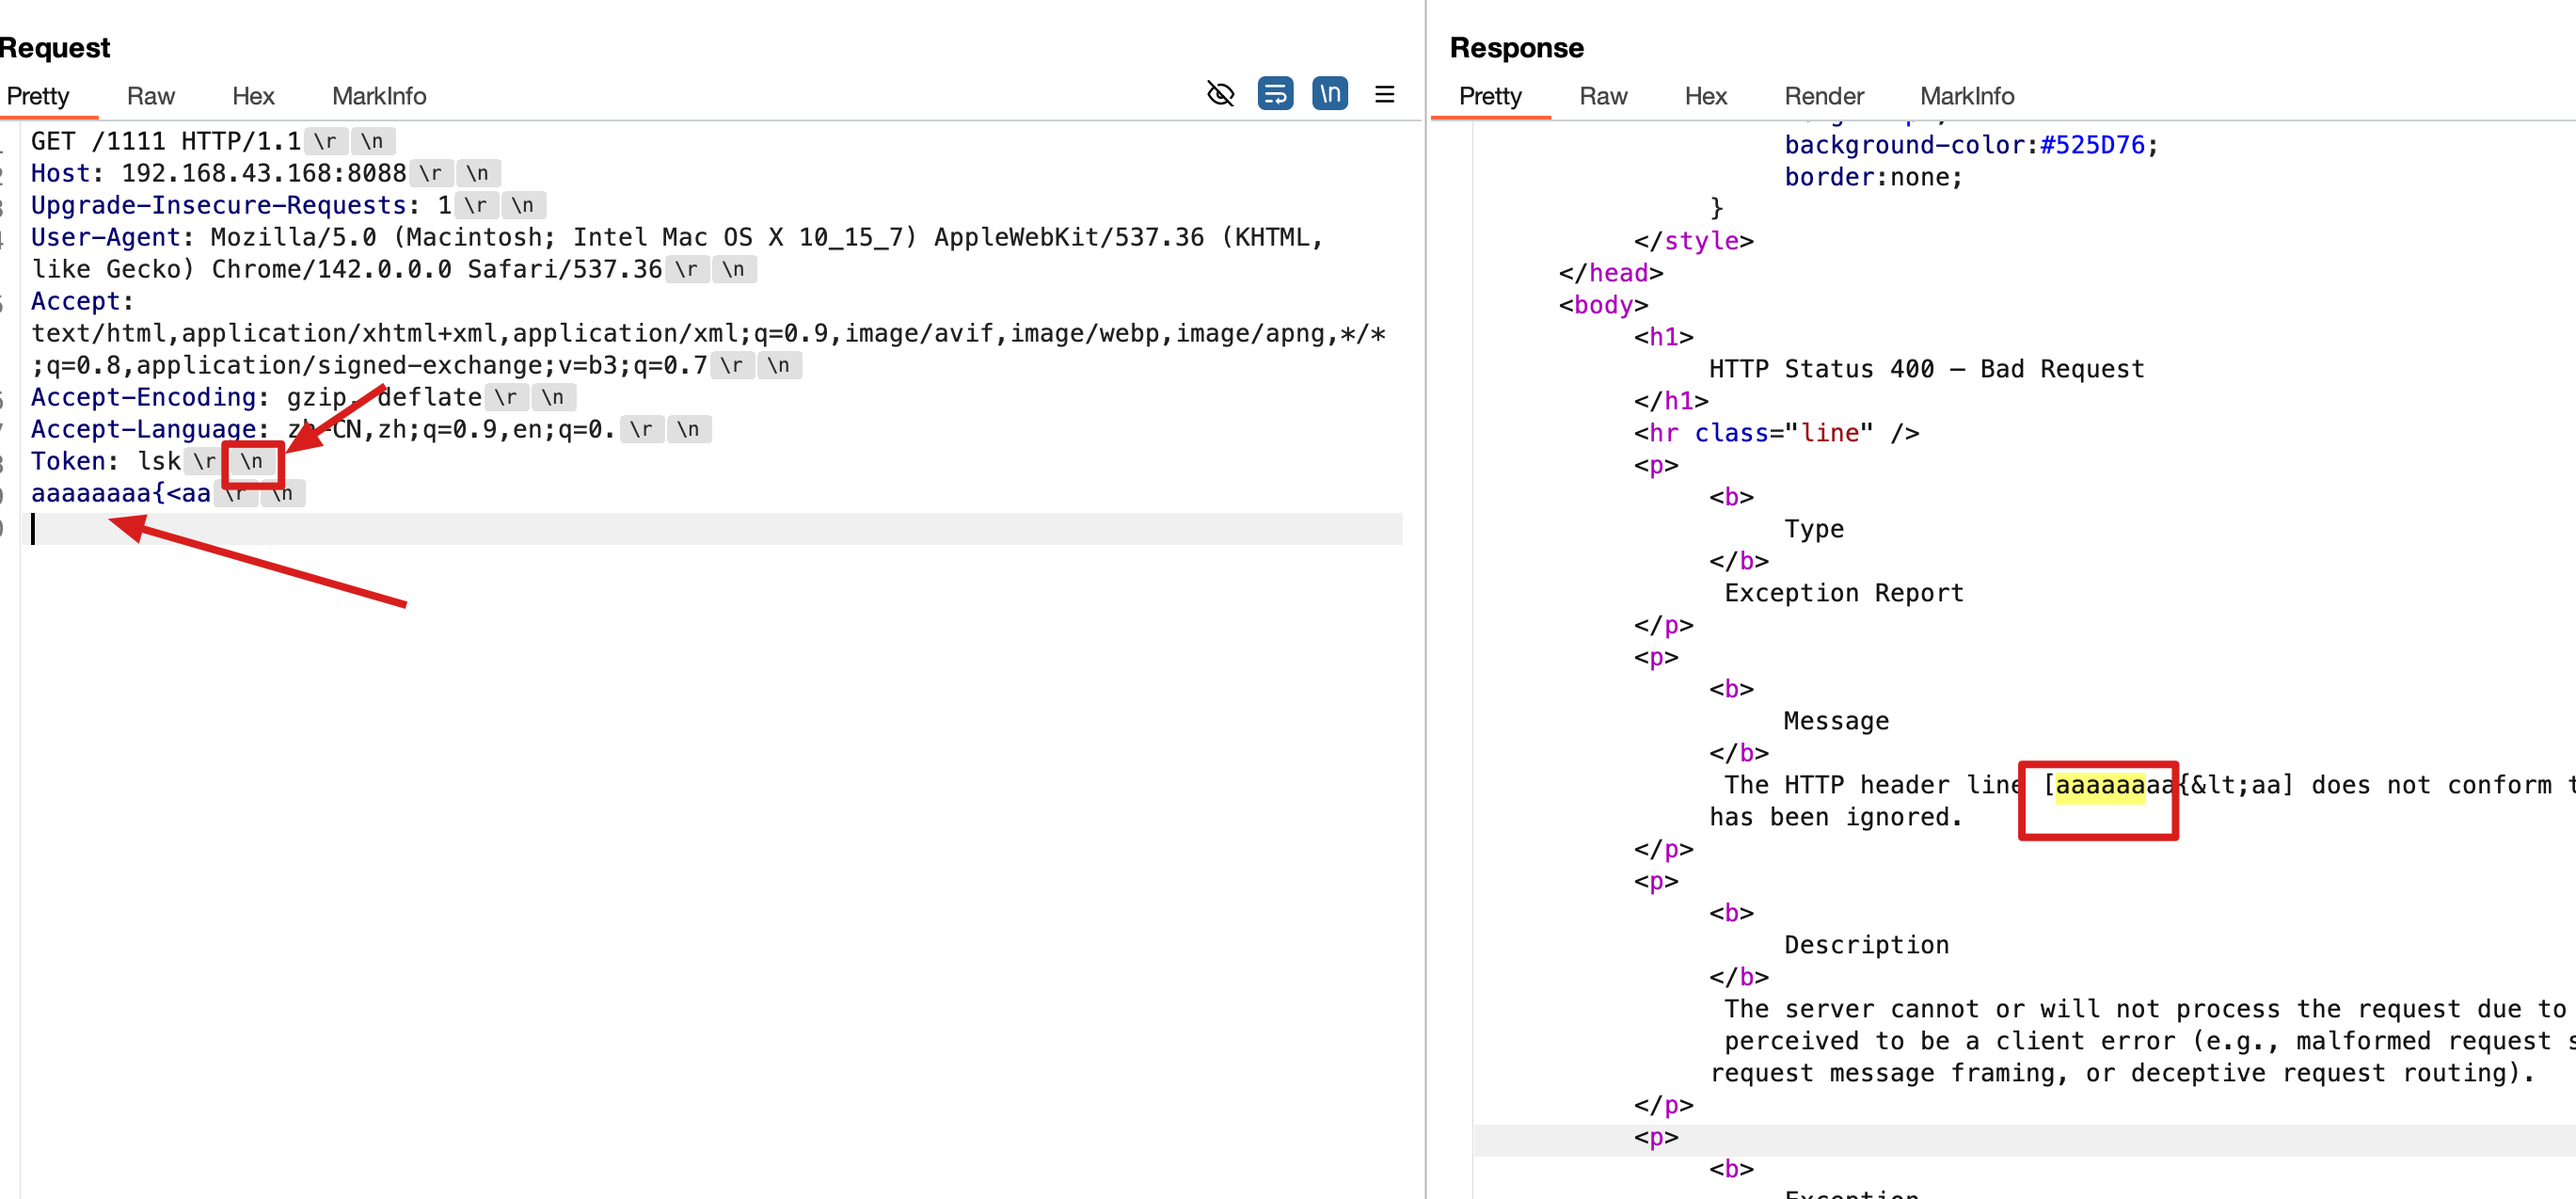The height and width of the screenshot is (1199, 2576).
Task: Switch to the Response Raw tab
Action: coord(1603,96)
